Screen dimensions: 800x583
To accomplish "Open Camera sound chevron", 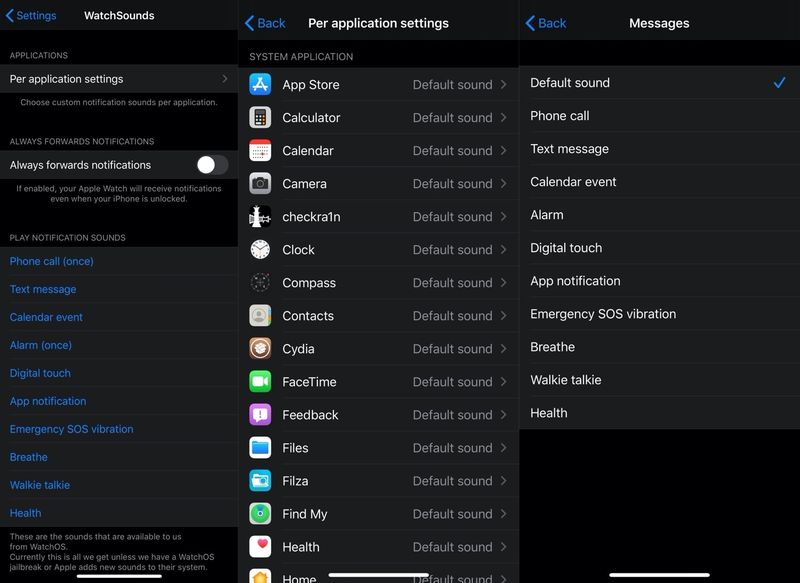I will 504,184.
